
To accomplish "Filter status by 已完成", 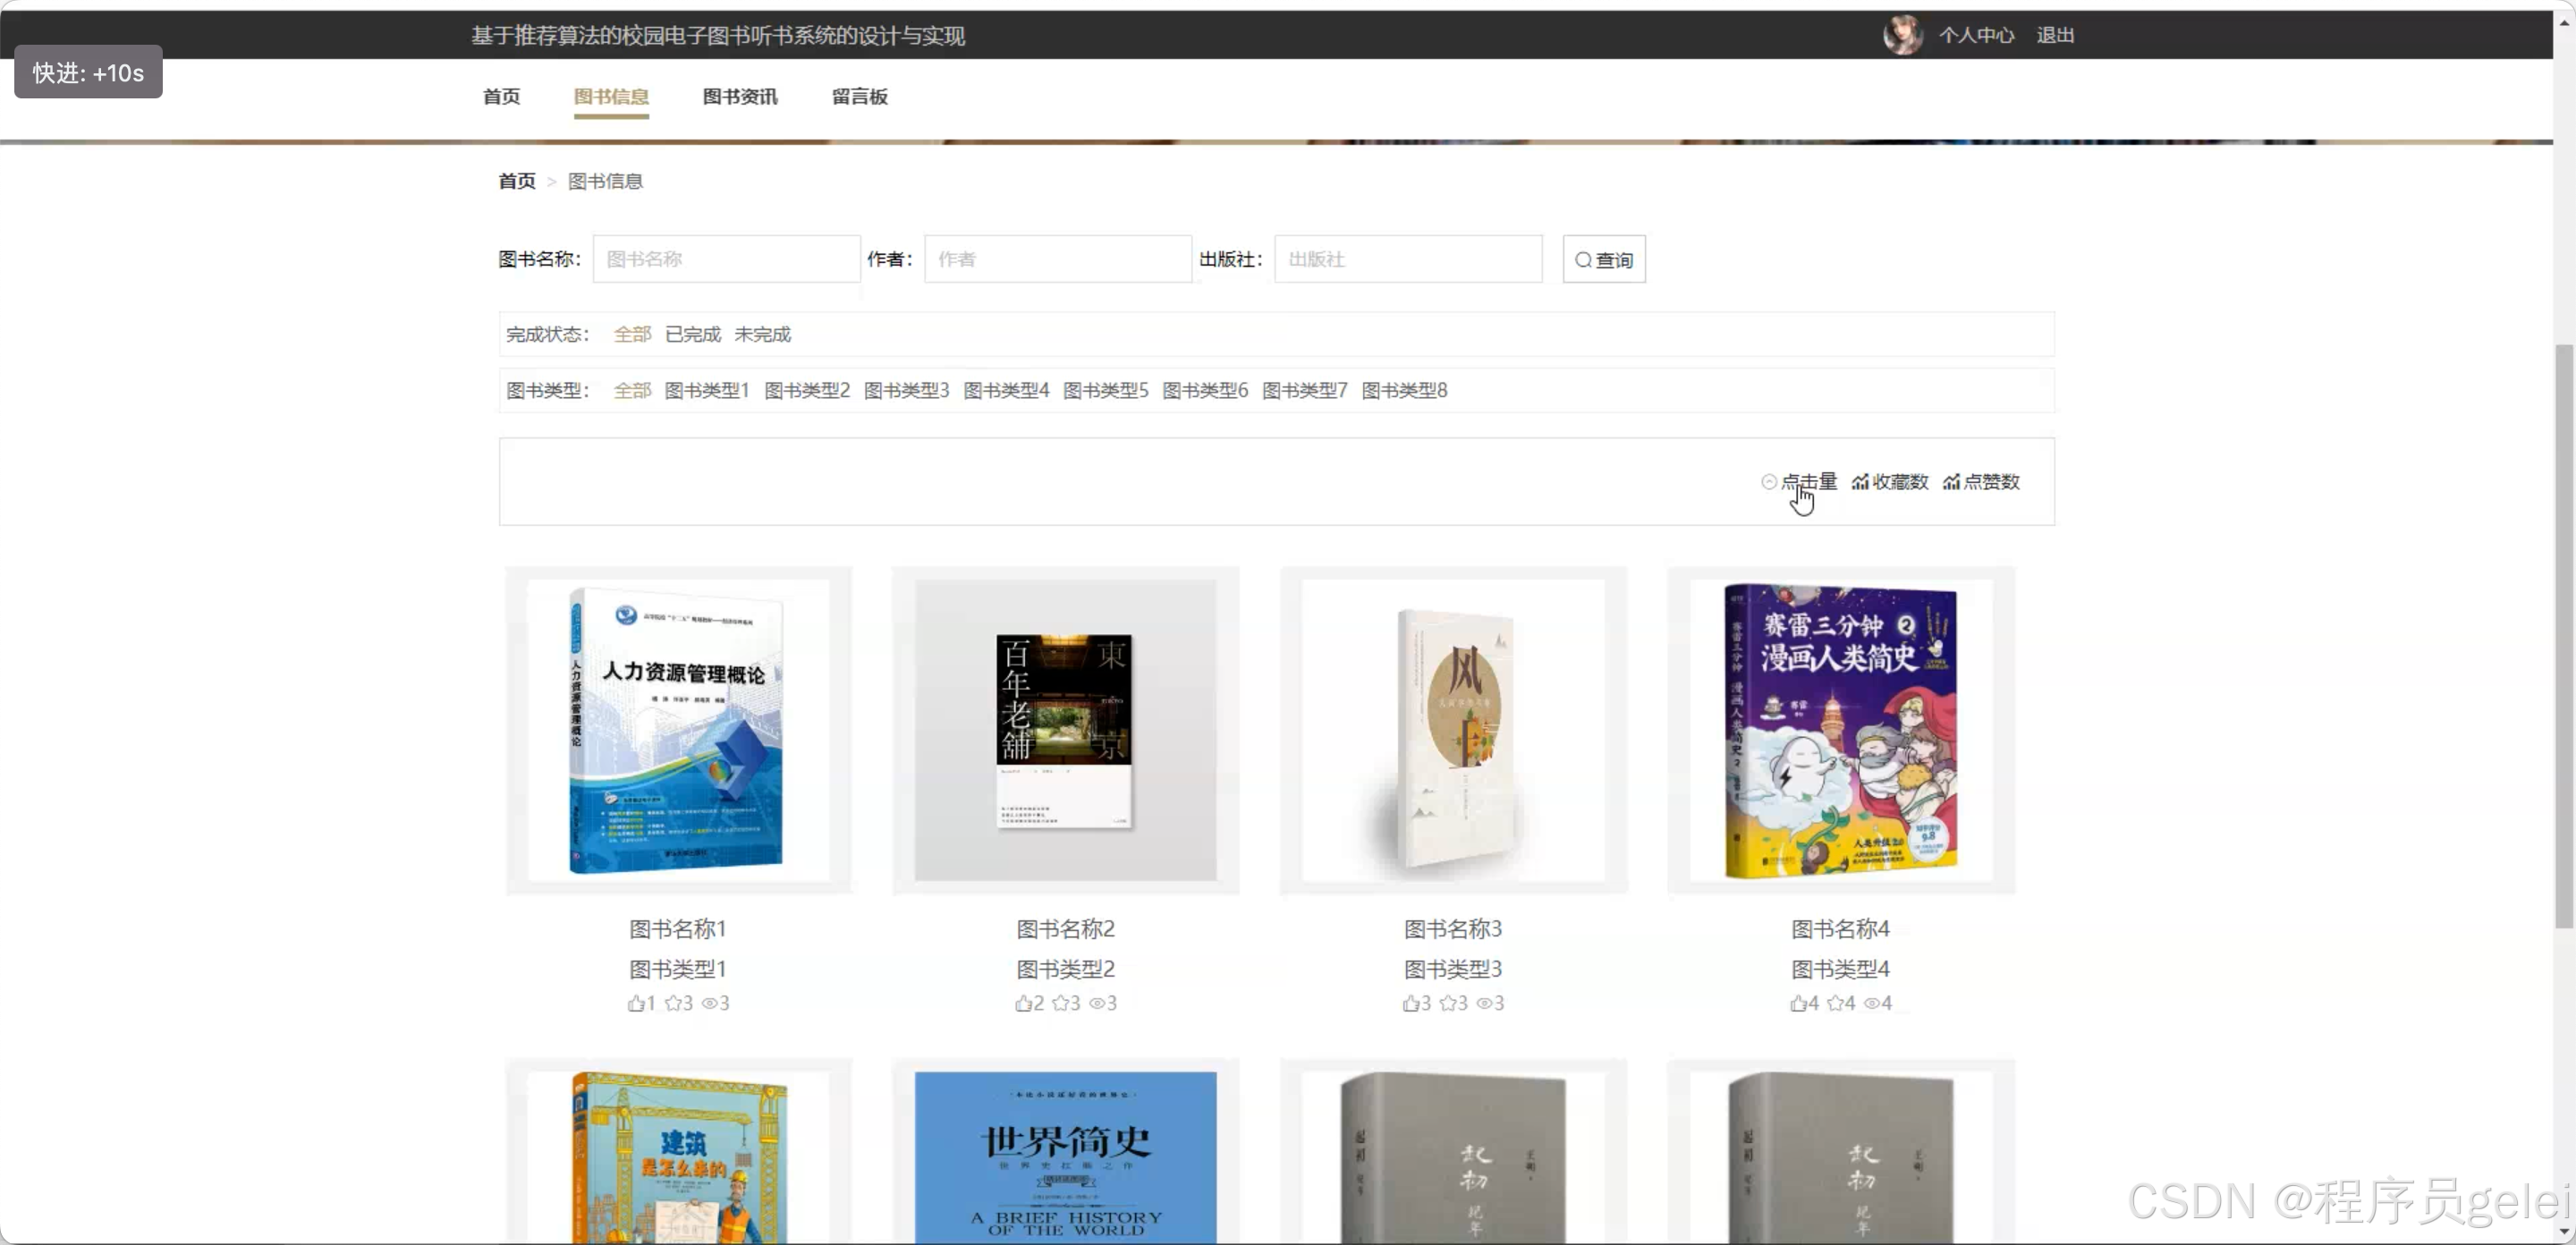I will coord(692,334).
